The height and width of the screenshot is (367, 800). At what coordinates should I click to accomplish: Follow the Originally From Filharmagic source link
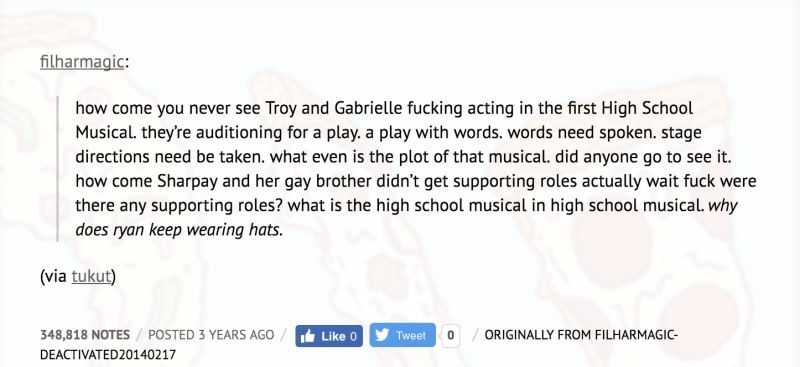pyautogui.click(x=581, y=335)
